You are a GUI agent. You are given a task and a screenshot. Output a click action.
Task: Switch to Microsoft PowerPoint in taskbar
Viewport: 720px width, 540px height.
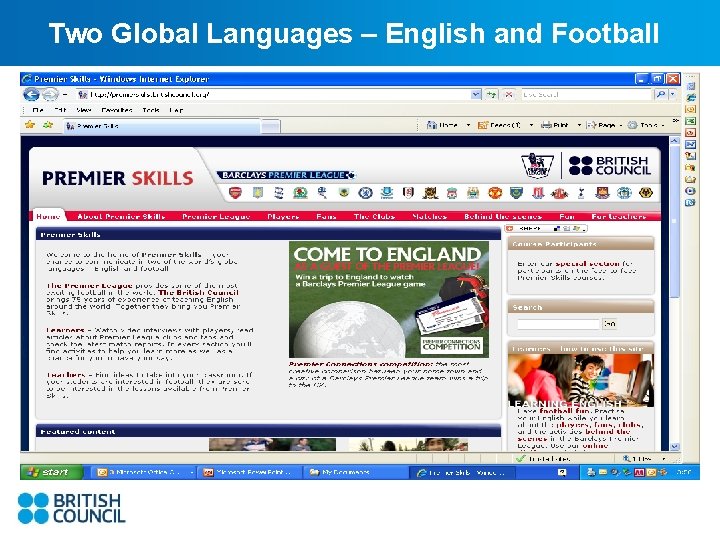(248, 472)
